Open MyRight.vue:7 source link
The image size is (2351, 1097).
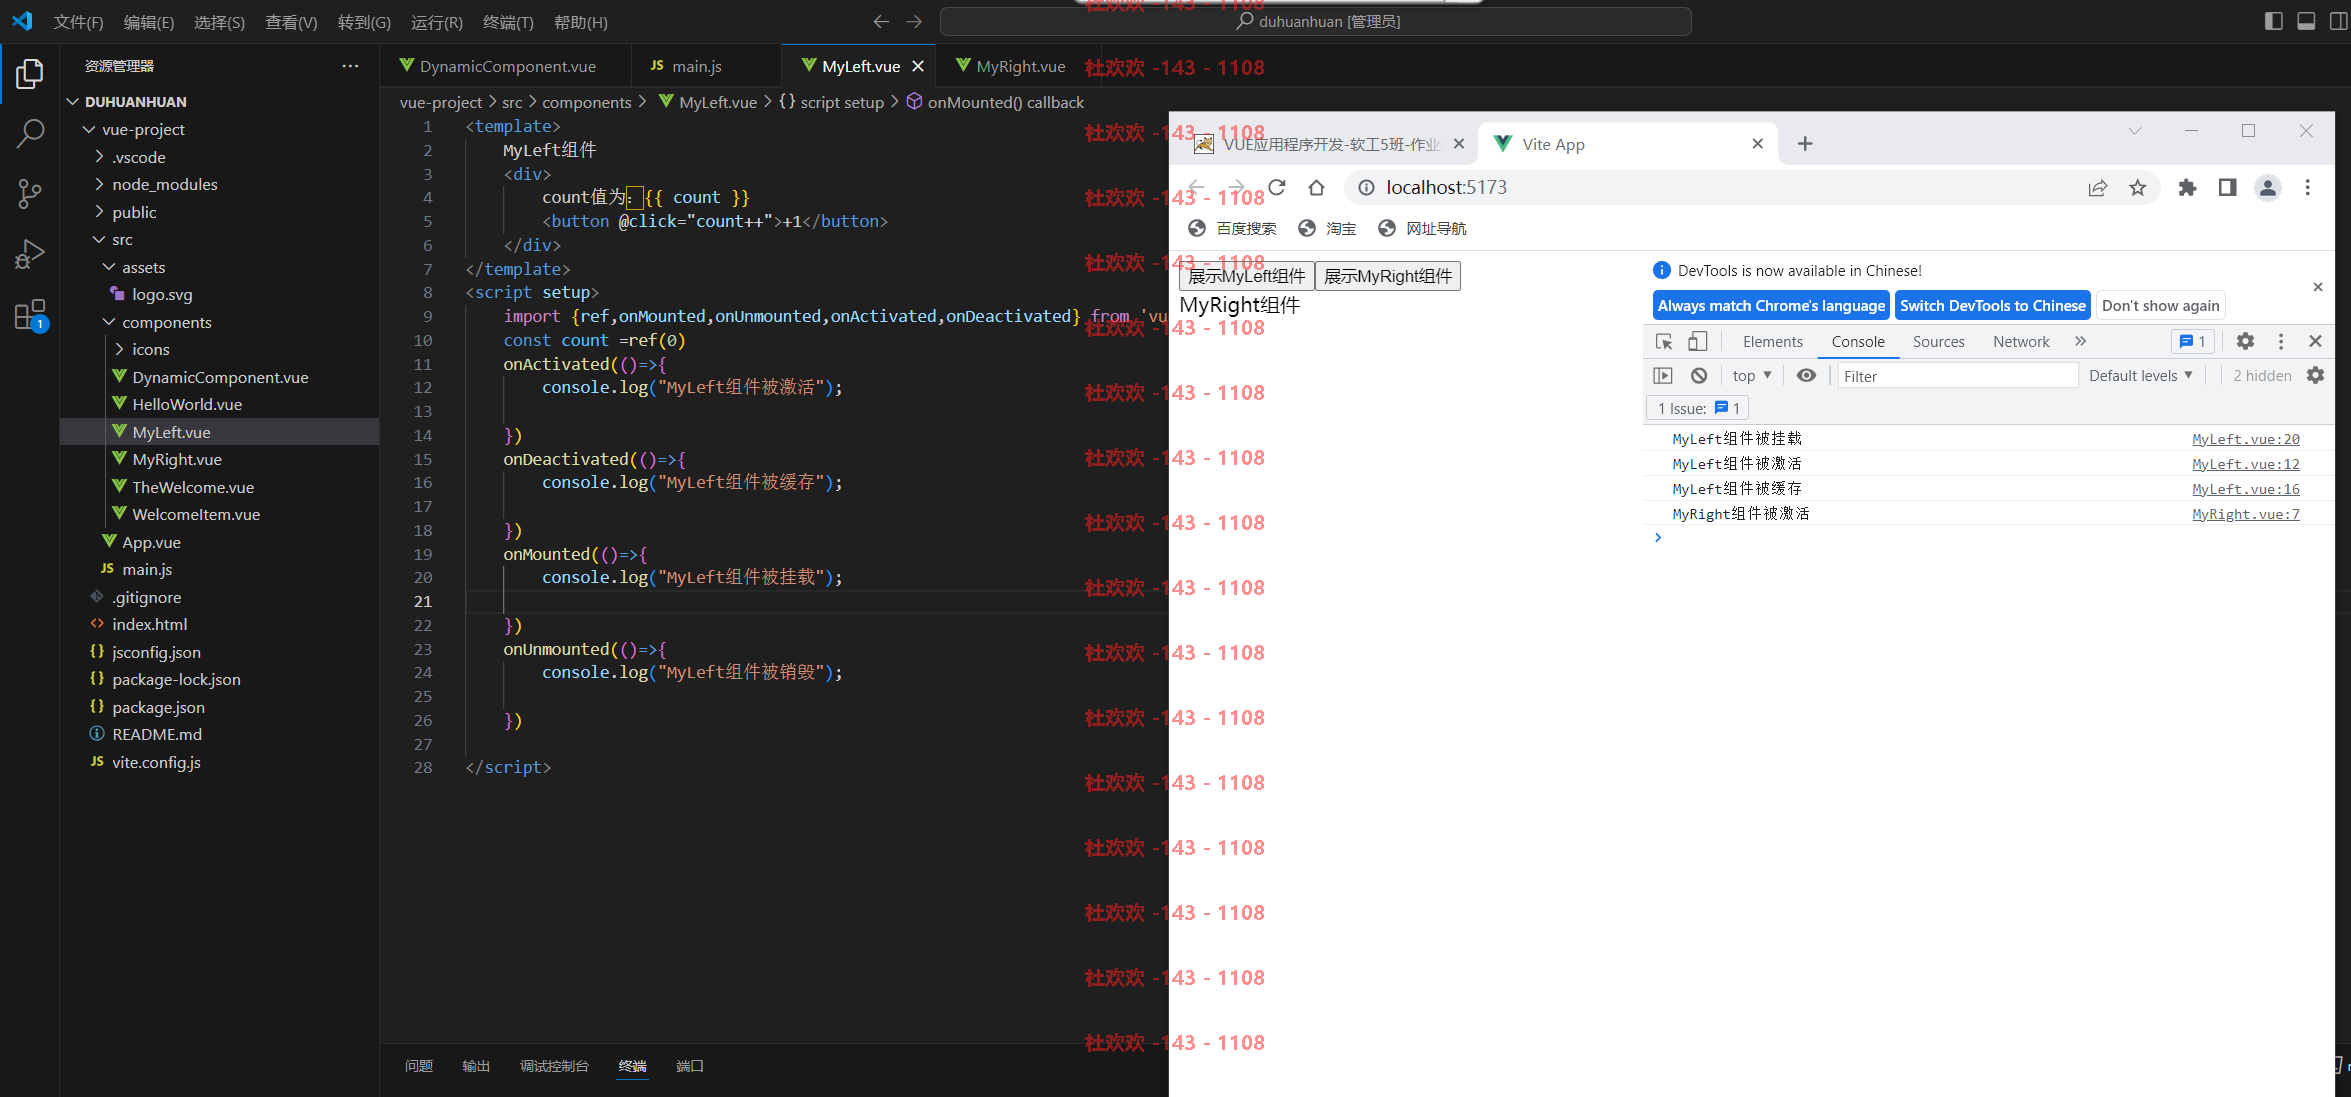point(2245,514)
